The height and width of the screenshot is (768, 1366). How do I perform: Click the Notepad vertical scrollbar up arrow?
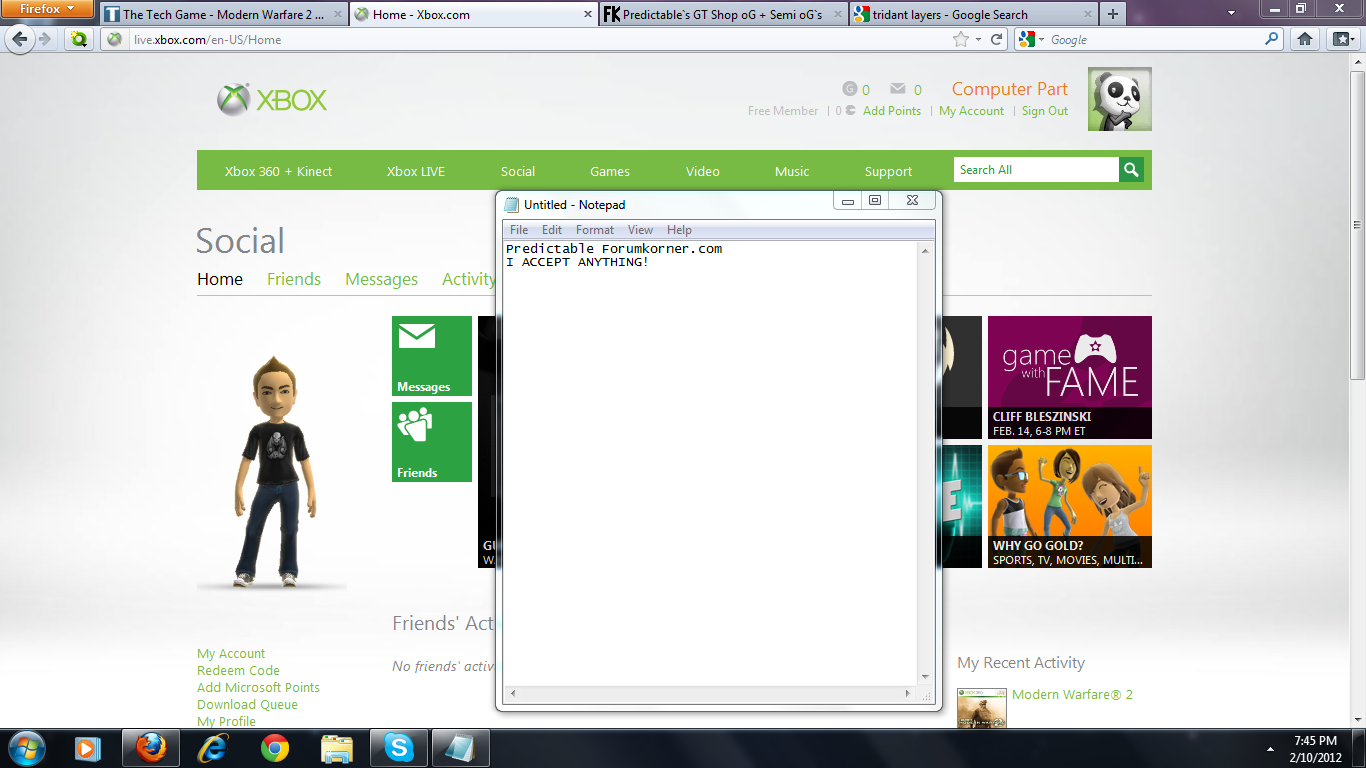(925, 251)
